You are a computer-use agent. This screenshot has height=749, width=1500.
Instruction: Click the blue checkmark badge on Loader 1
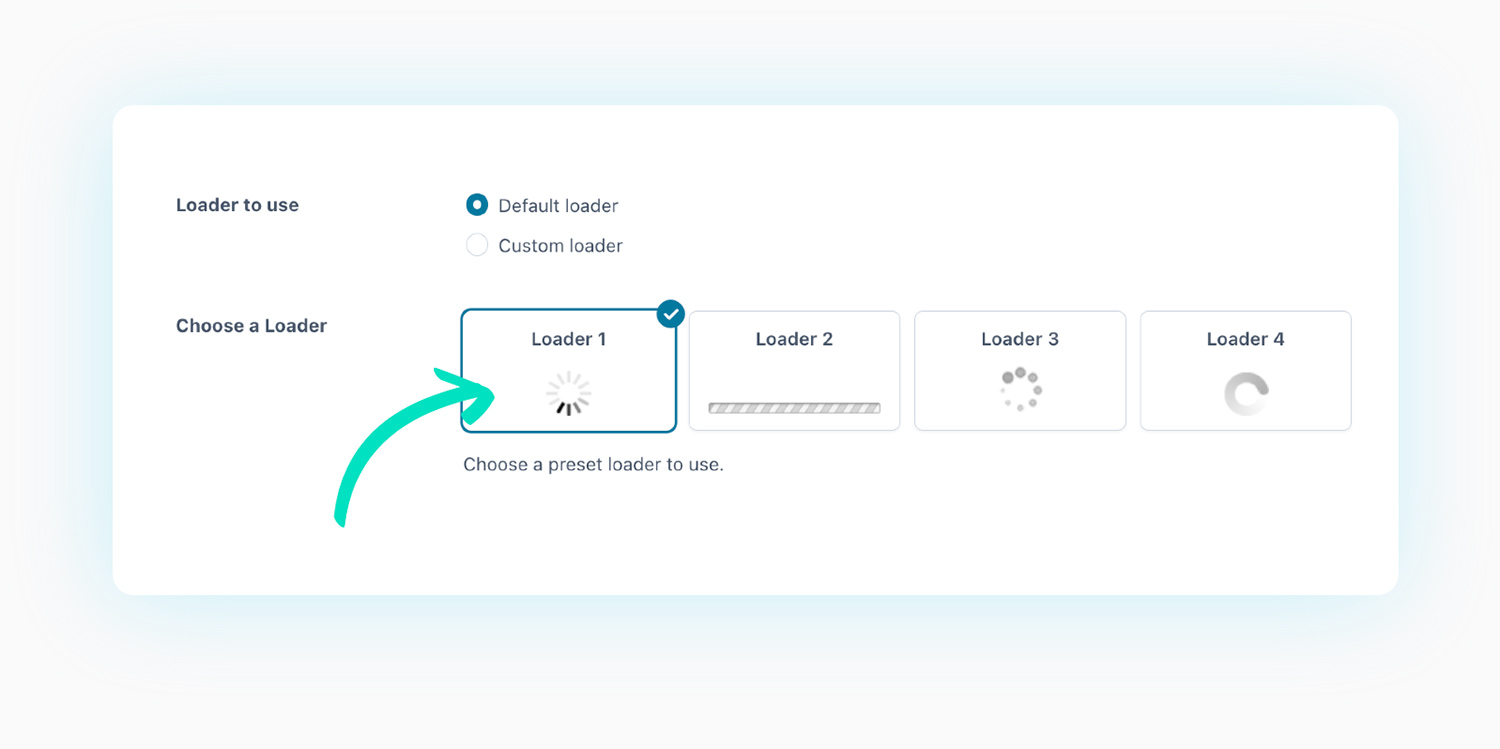tap(670, 314)
